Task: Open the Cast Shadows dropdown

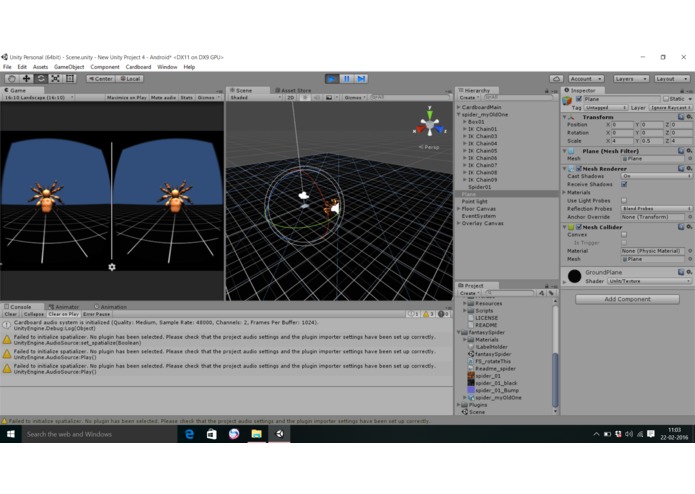Action: [x=656, y=176]
